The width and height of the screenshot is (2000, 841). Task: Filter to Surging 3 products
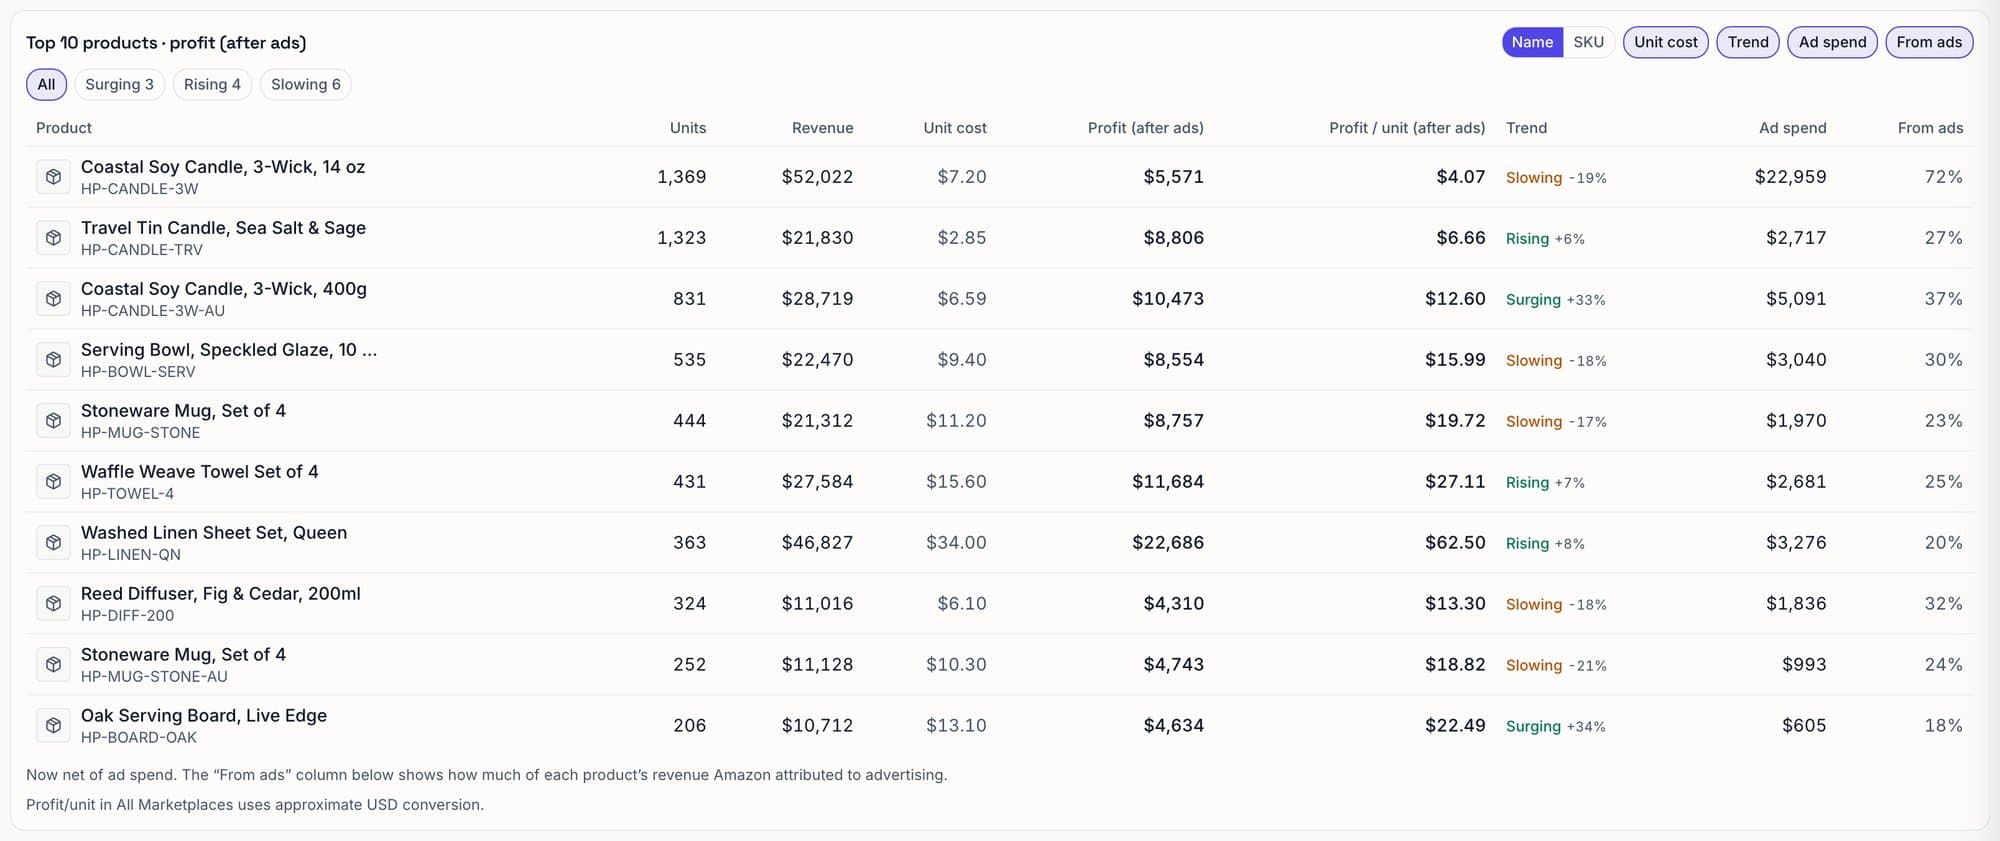click(119, 84)
